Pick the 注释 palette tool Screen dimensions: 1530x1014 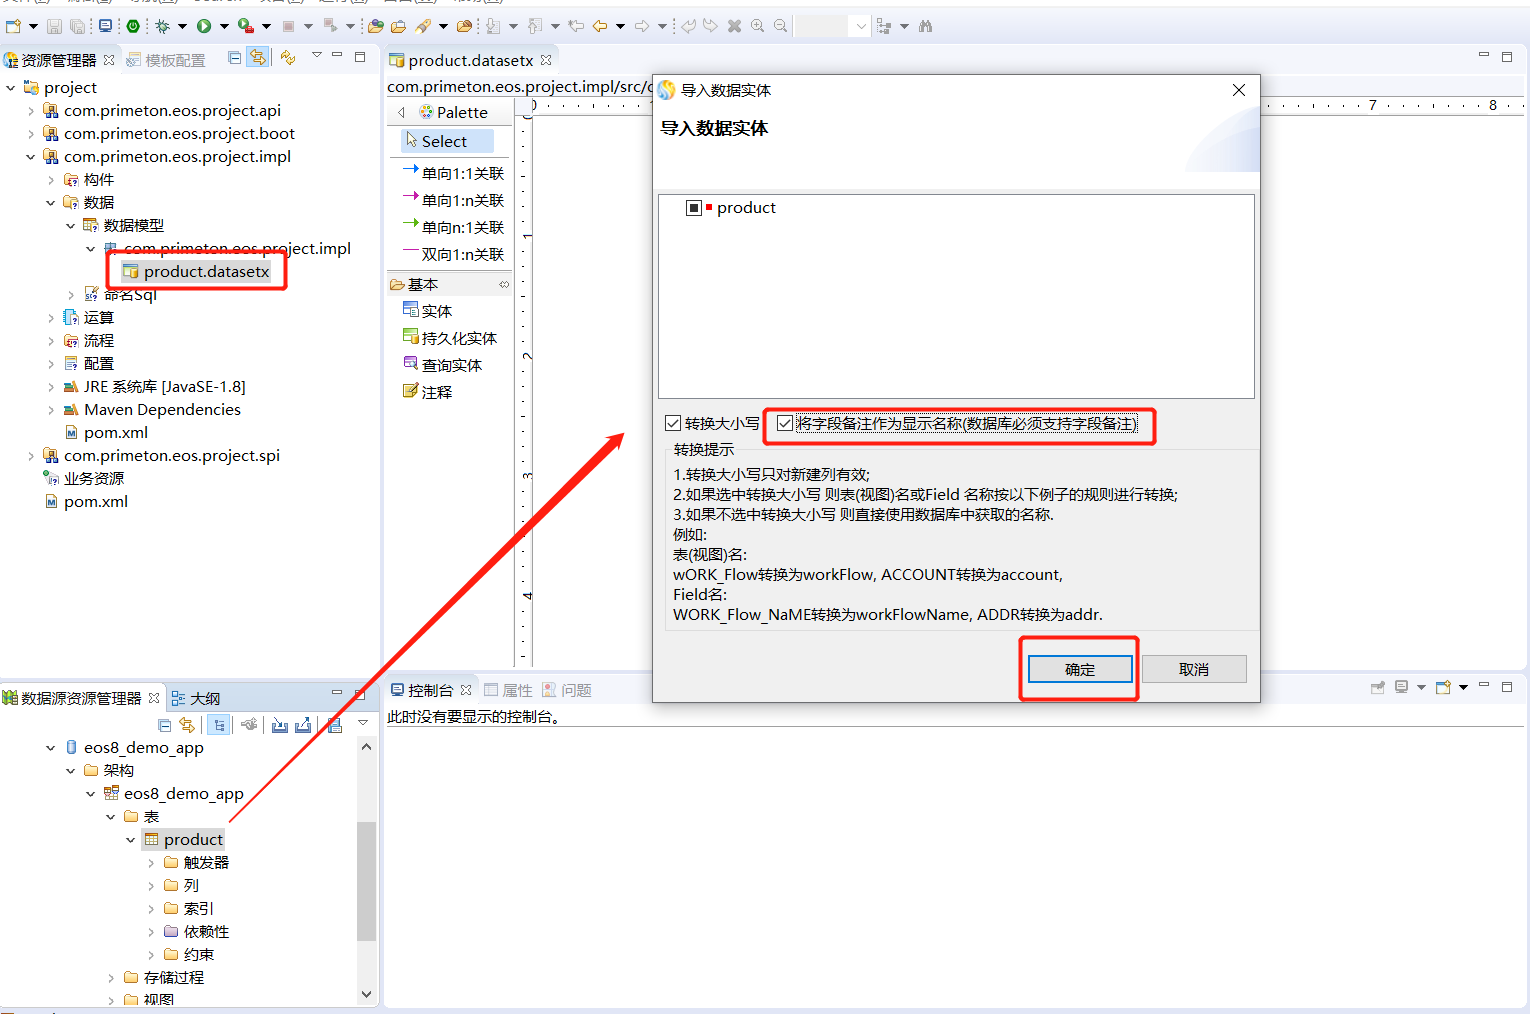pos(436,392)
